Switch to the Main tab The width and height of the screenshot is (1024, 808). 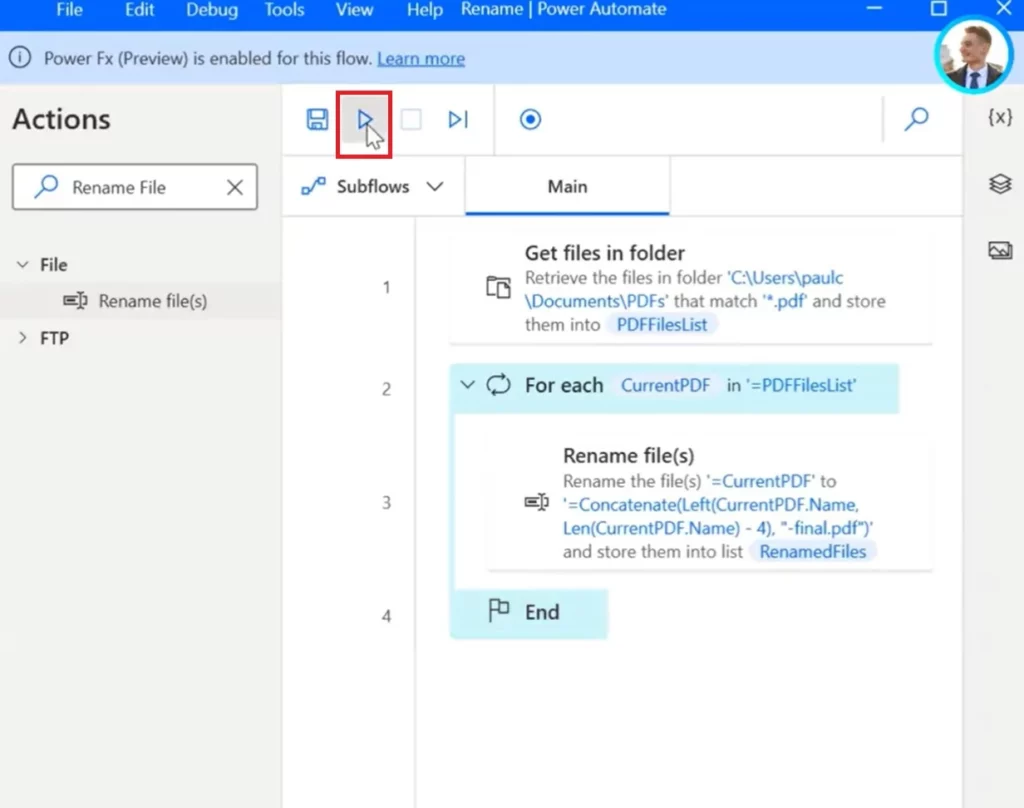pos(567,187)
